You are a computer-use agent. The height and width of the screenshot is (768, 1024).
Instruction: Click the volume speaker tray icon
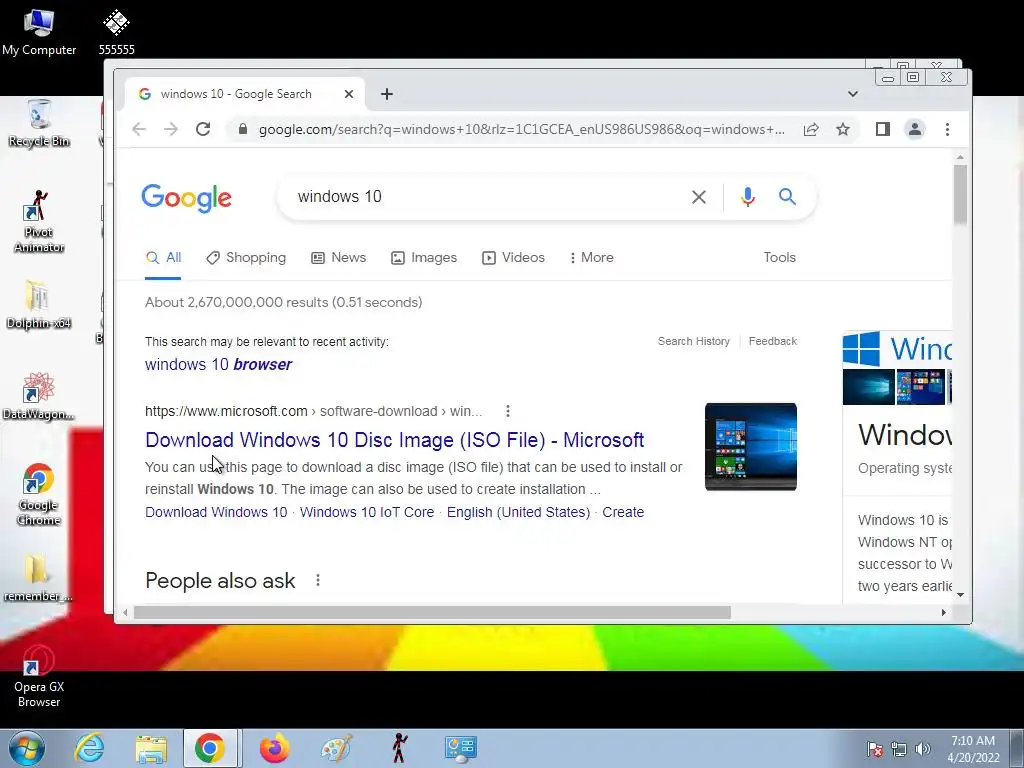point(922,749)
